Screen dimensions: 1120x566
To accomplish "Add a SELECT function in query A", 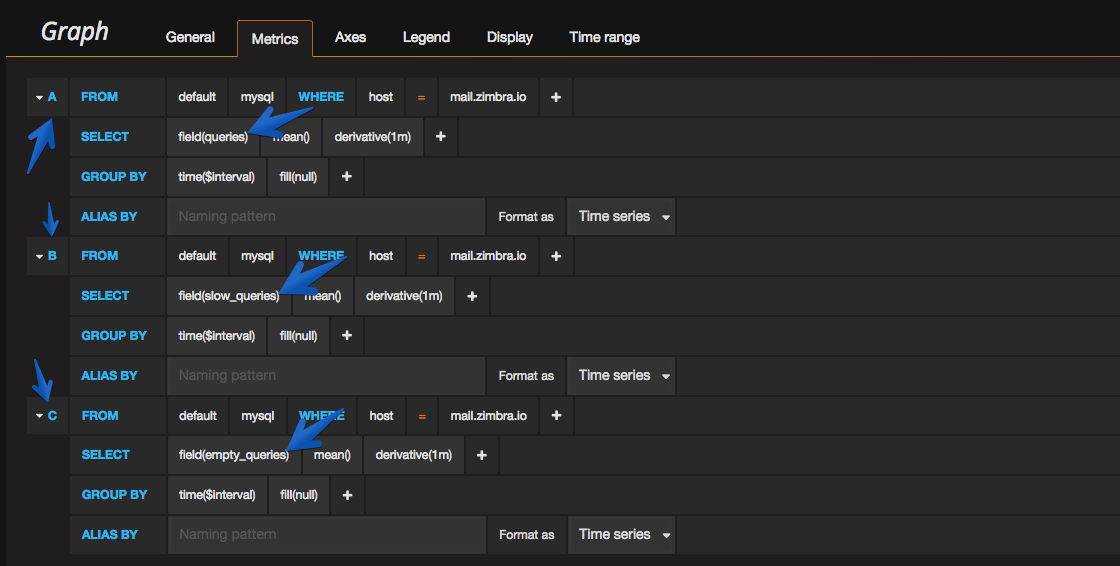I will (x=441, y=136).
